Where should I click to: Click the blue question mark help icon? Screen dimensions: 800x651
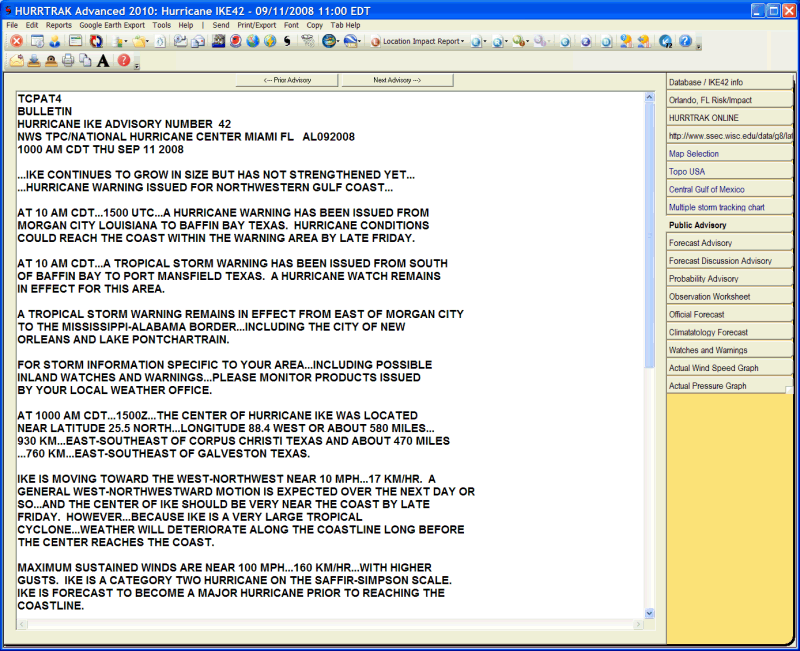tap(684, 42)
